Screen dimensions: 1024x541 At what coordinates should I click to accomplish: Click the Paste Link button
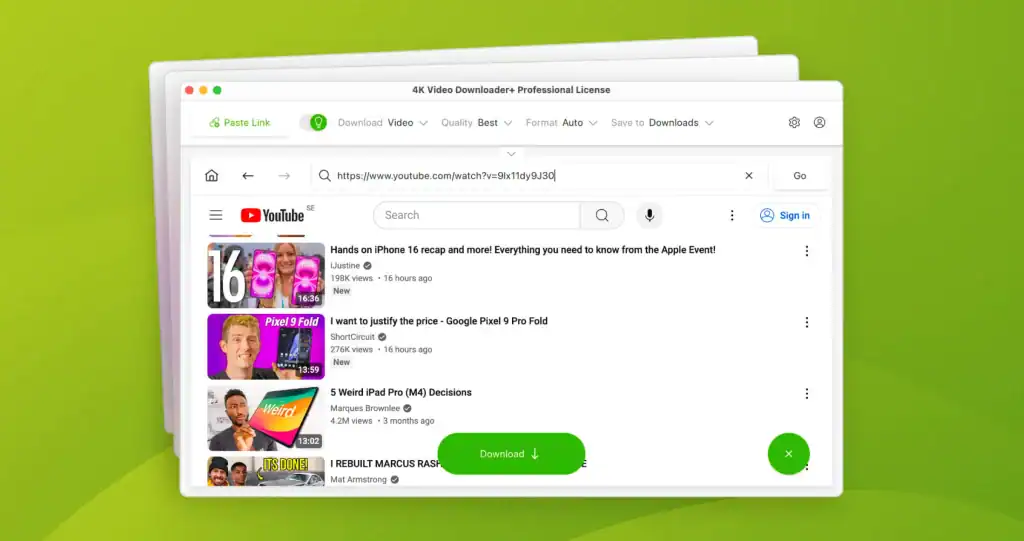[240, 123]
